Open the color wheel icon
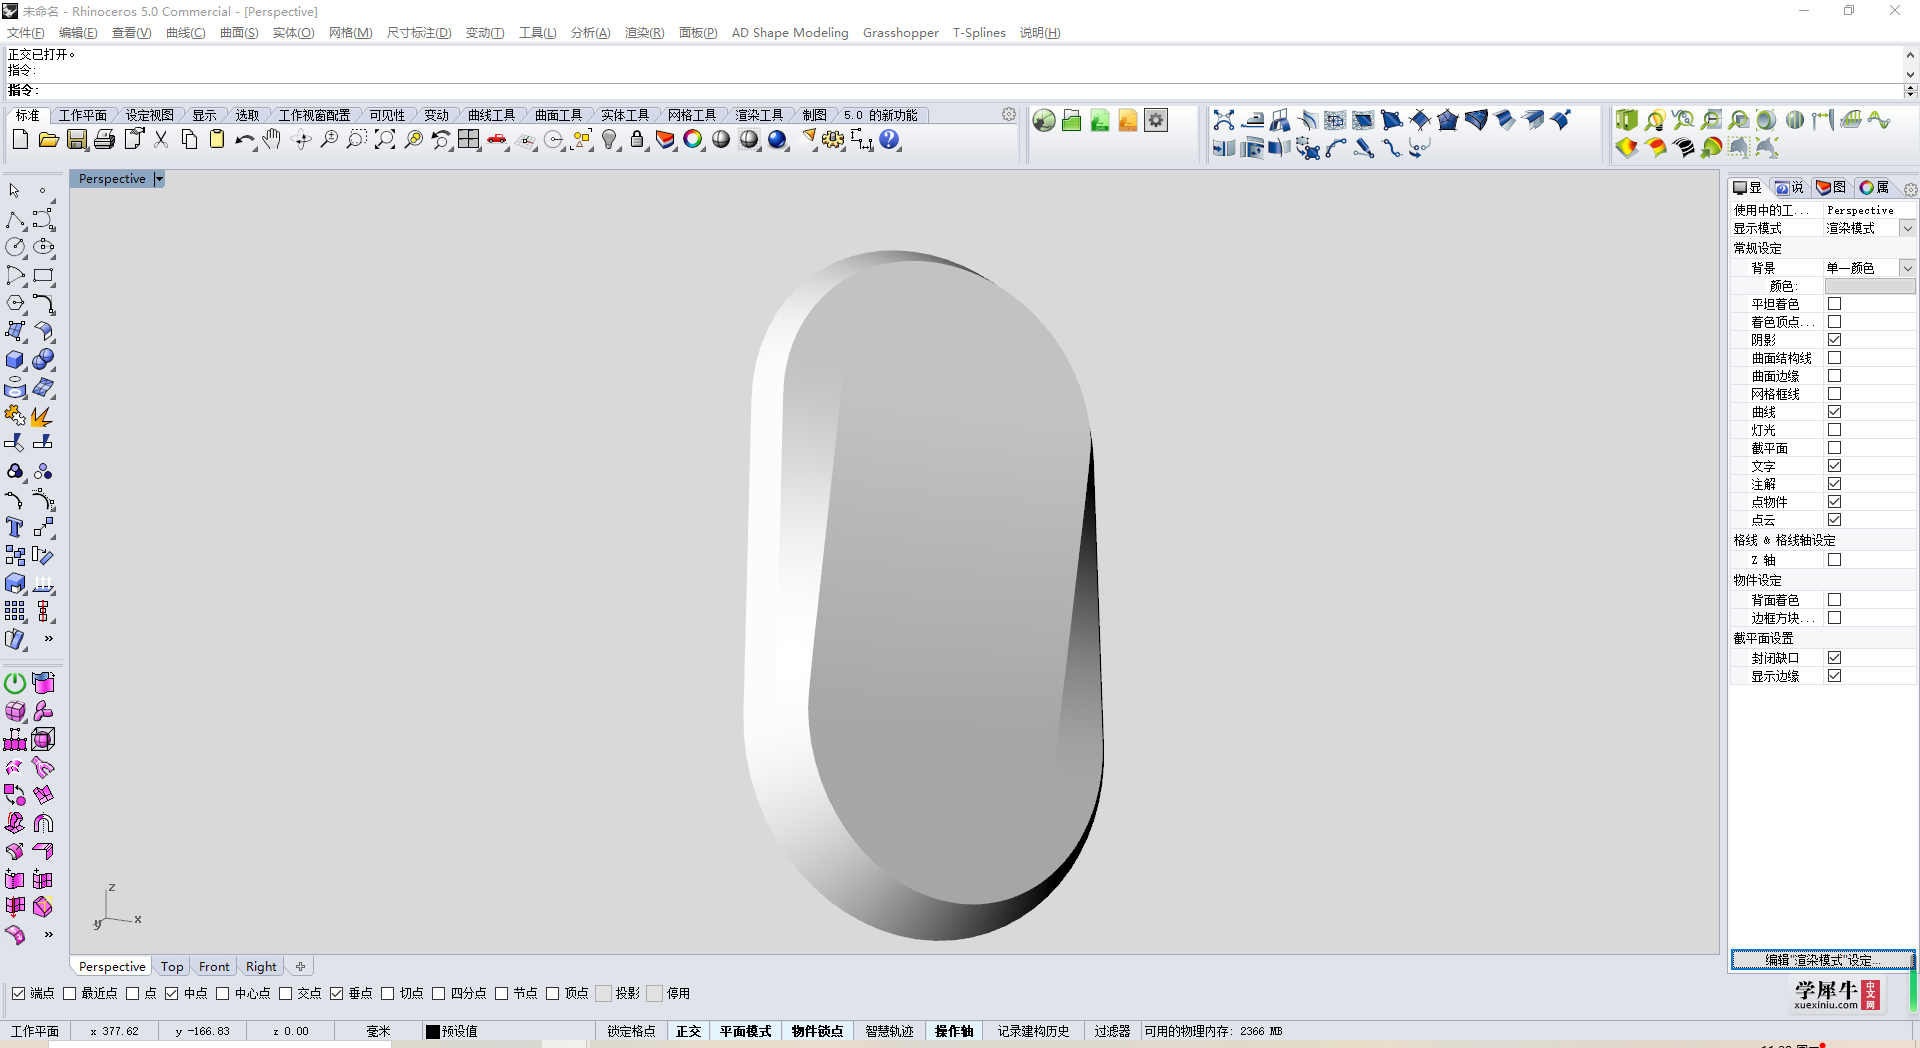Viewport: 1920px width, 1048px height. (x=693, y=140)
